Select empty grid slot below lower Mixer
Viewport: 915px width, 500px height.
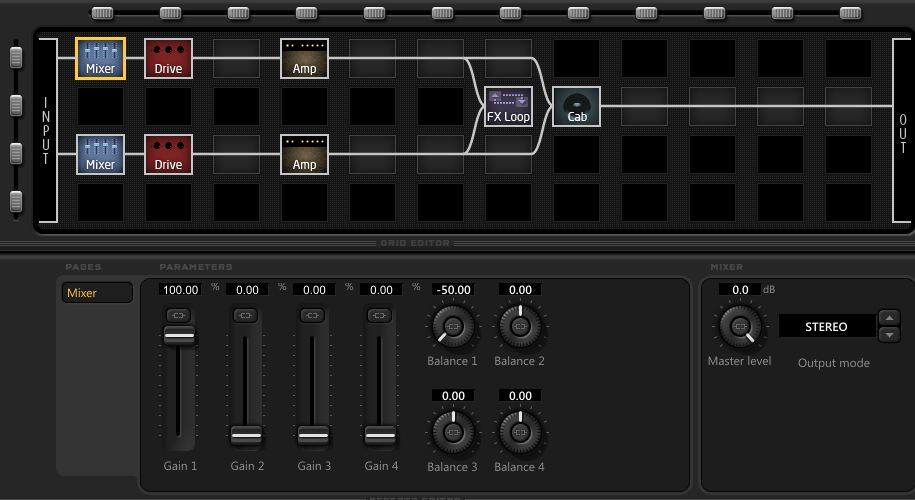(x=100, y=202)
